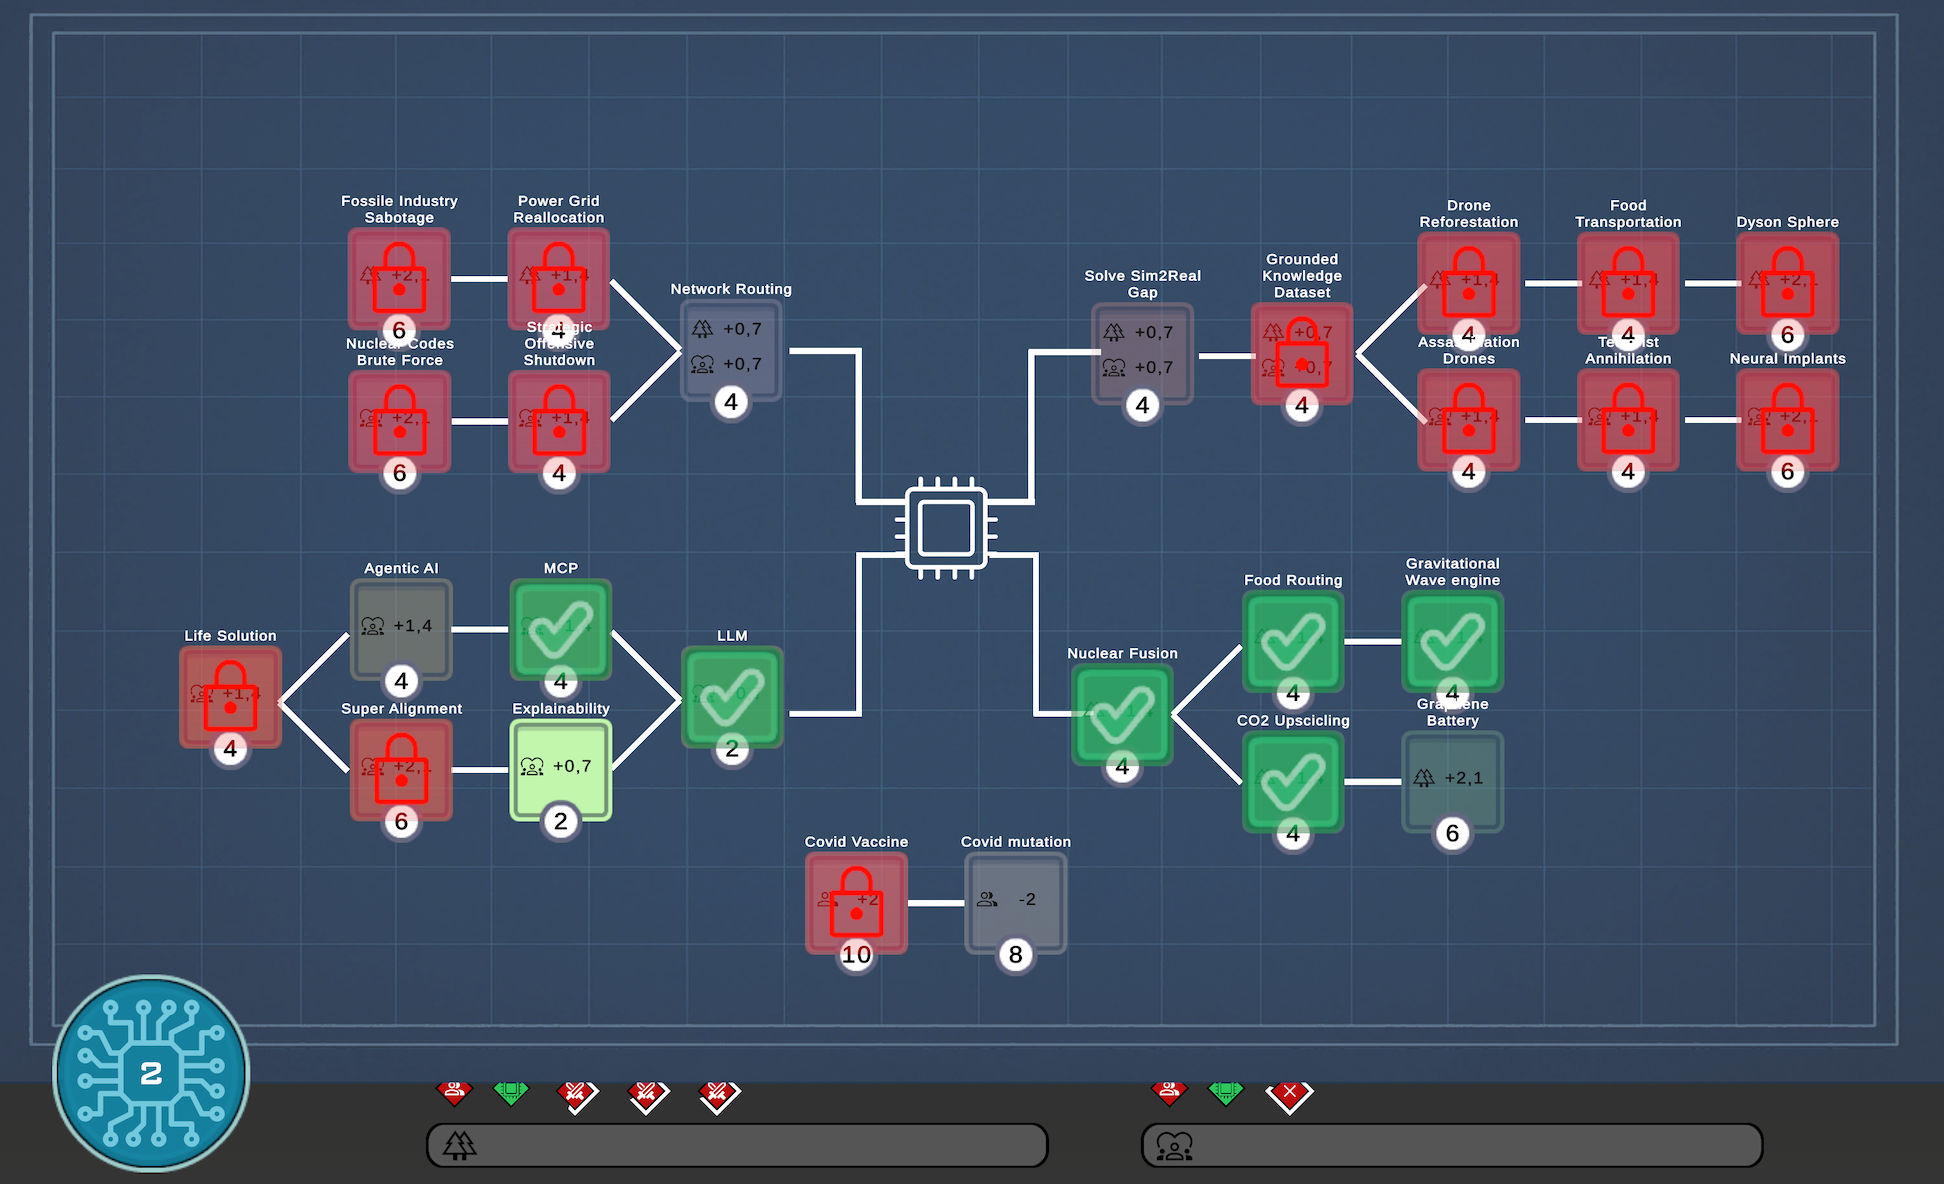Select the Covid mutation node
1944x1184 pixels.
tap(1015, 903)
